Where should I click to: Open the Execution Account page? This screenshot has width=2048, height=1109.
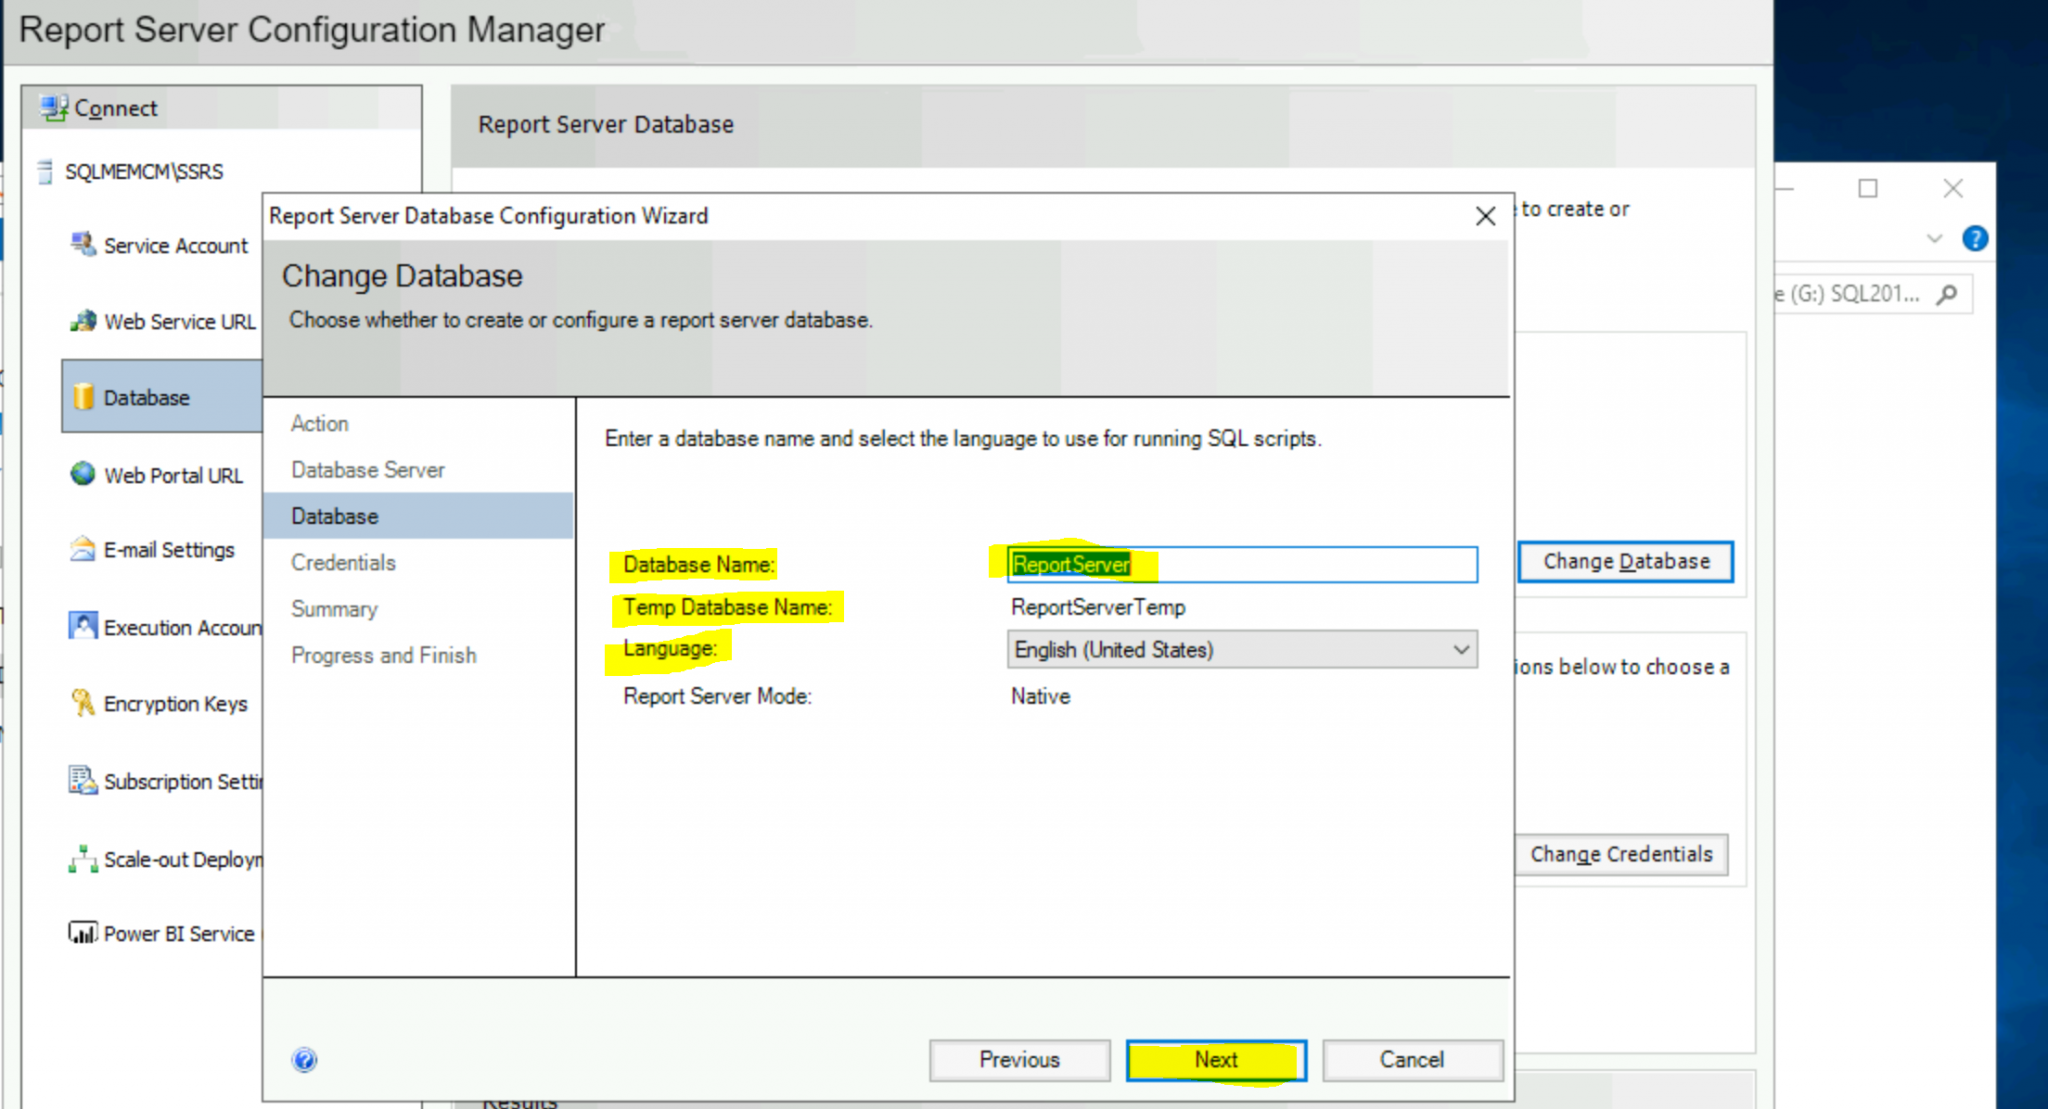(81, 626)
